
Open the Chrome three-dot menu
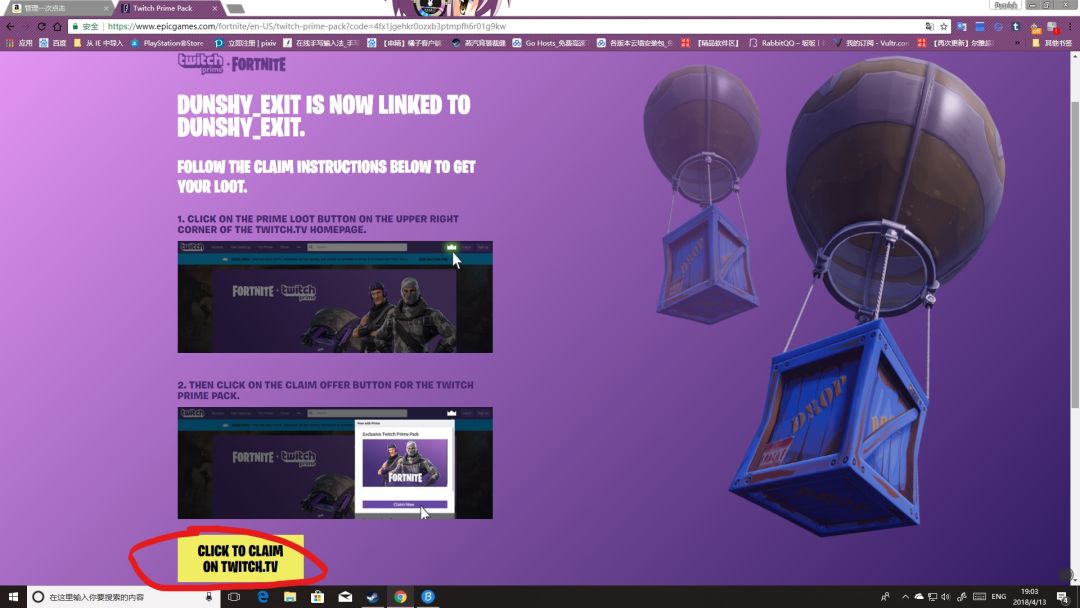[x=1070, y=27]
